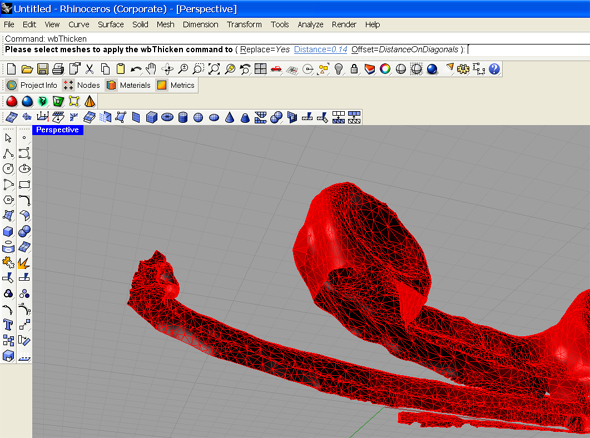The height and width of the screenshot is (438, 590).
Task: Open the Project Info tab
Action: pos(32,85)
